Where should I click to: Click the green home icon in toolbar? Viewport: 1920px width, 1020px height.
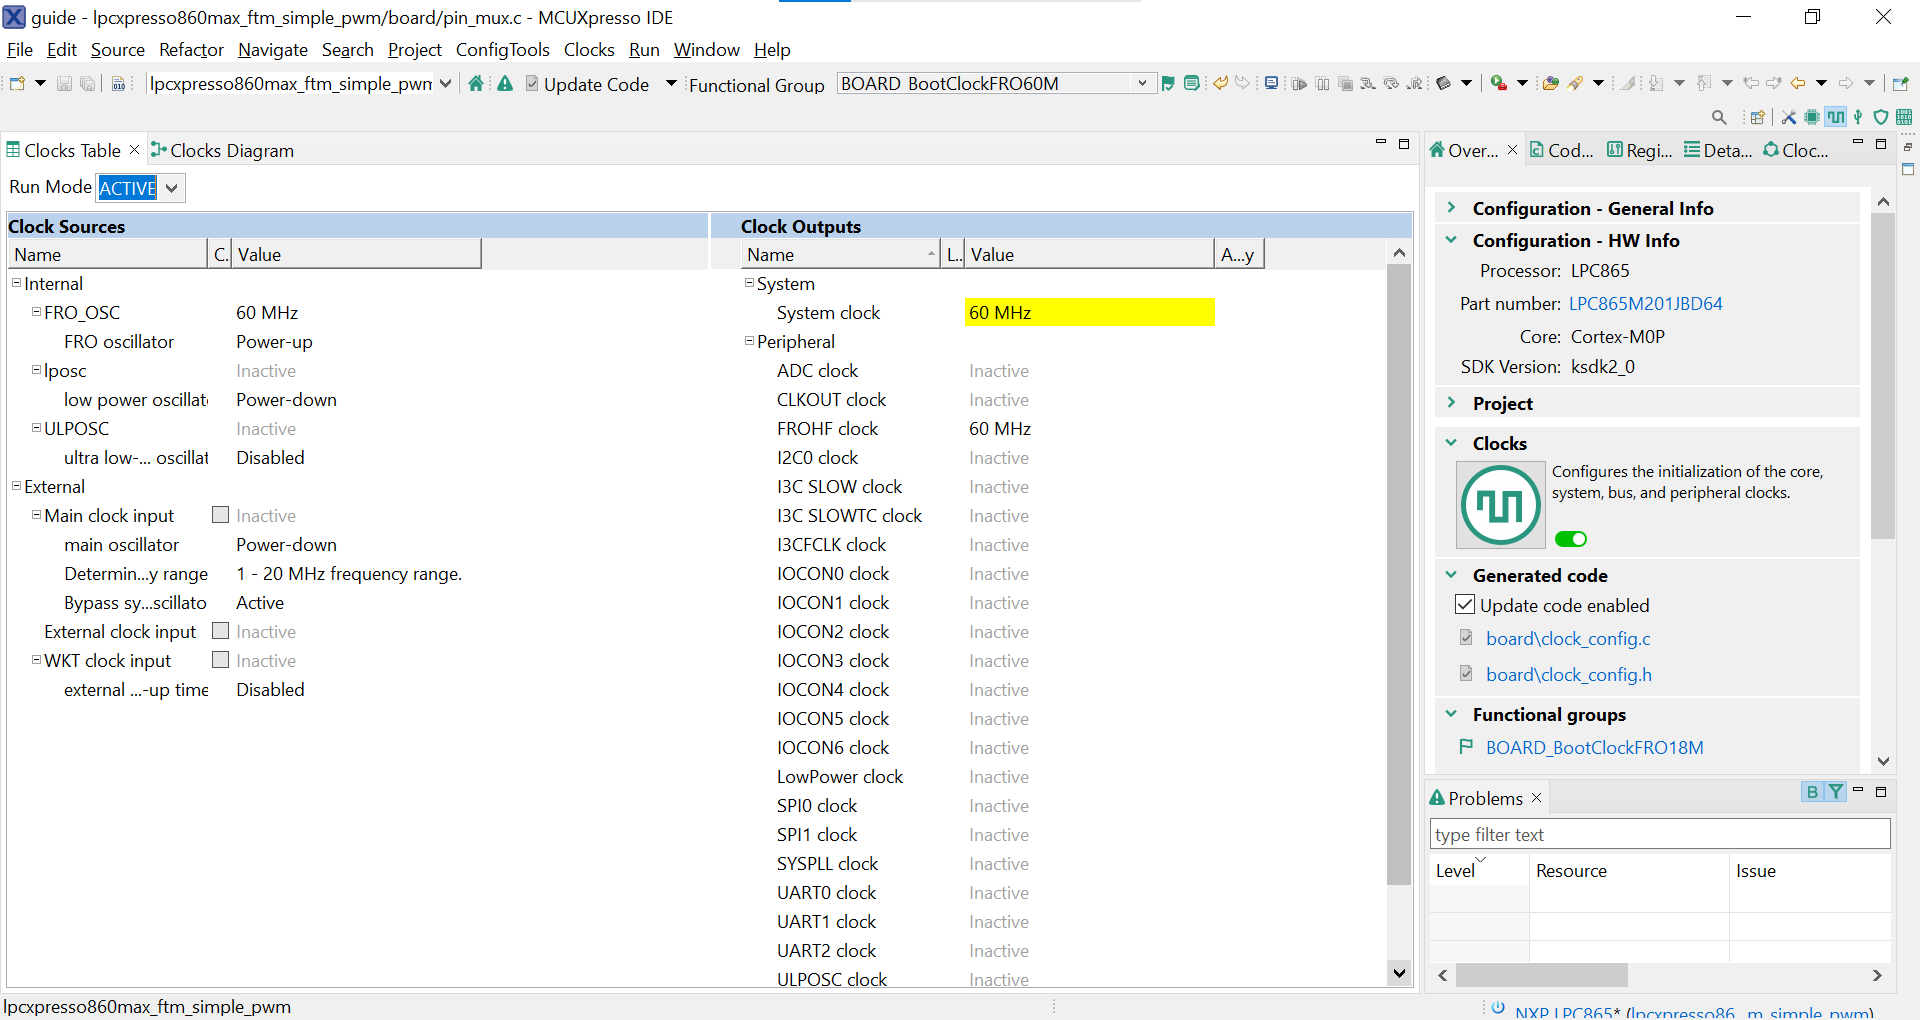coord(476,84)
